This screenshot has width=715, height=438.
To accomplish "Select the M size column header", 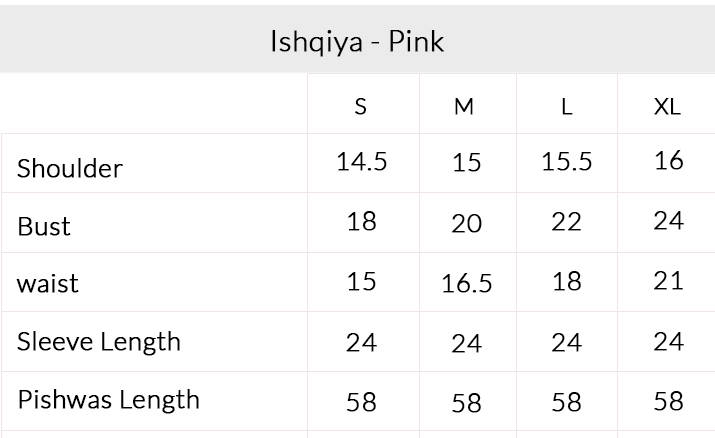I will tap(464, 106).
